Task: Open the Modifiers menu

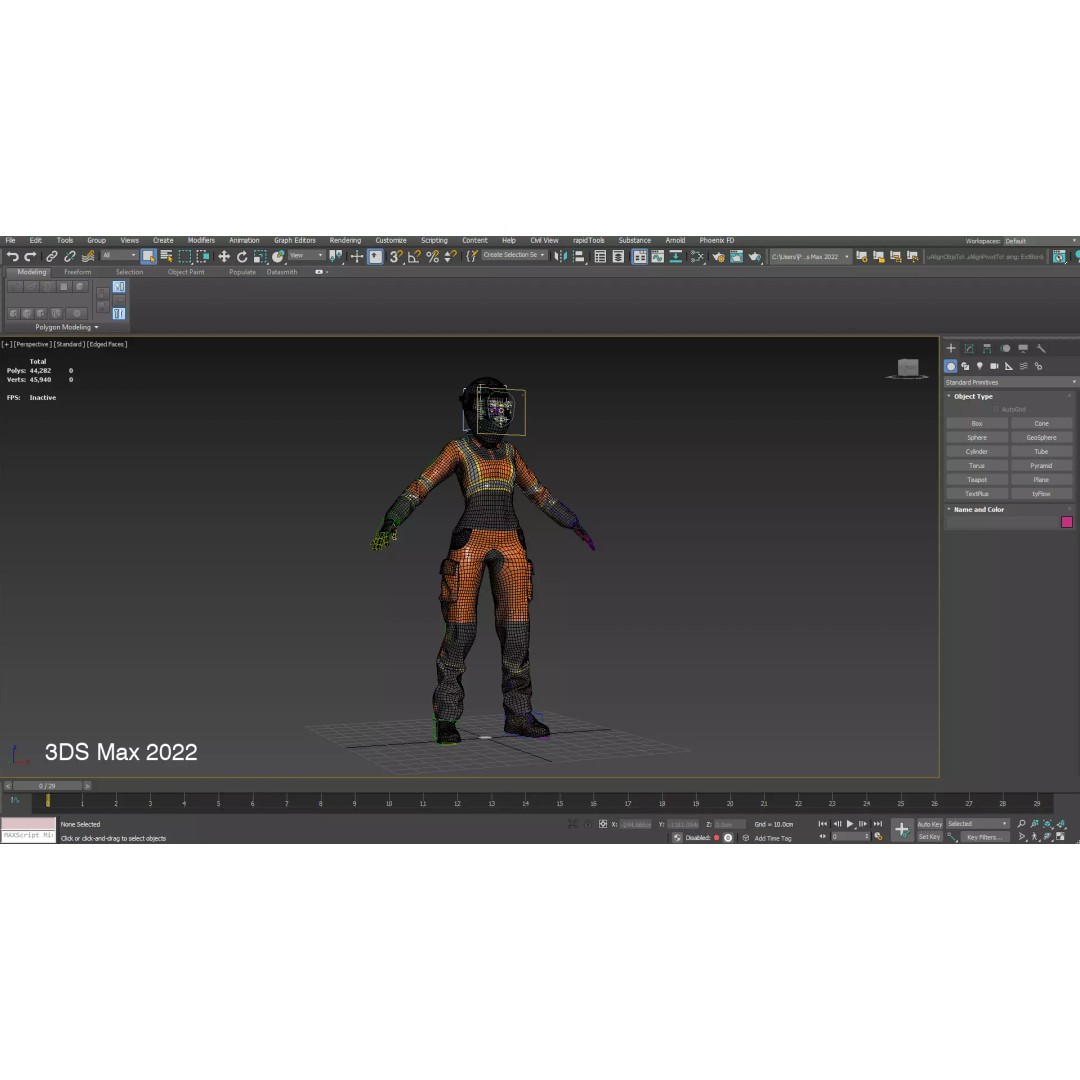Action: tap(201, 240)
